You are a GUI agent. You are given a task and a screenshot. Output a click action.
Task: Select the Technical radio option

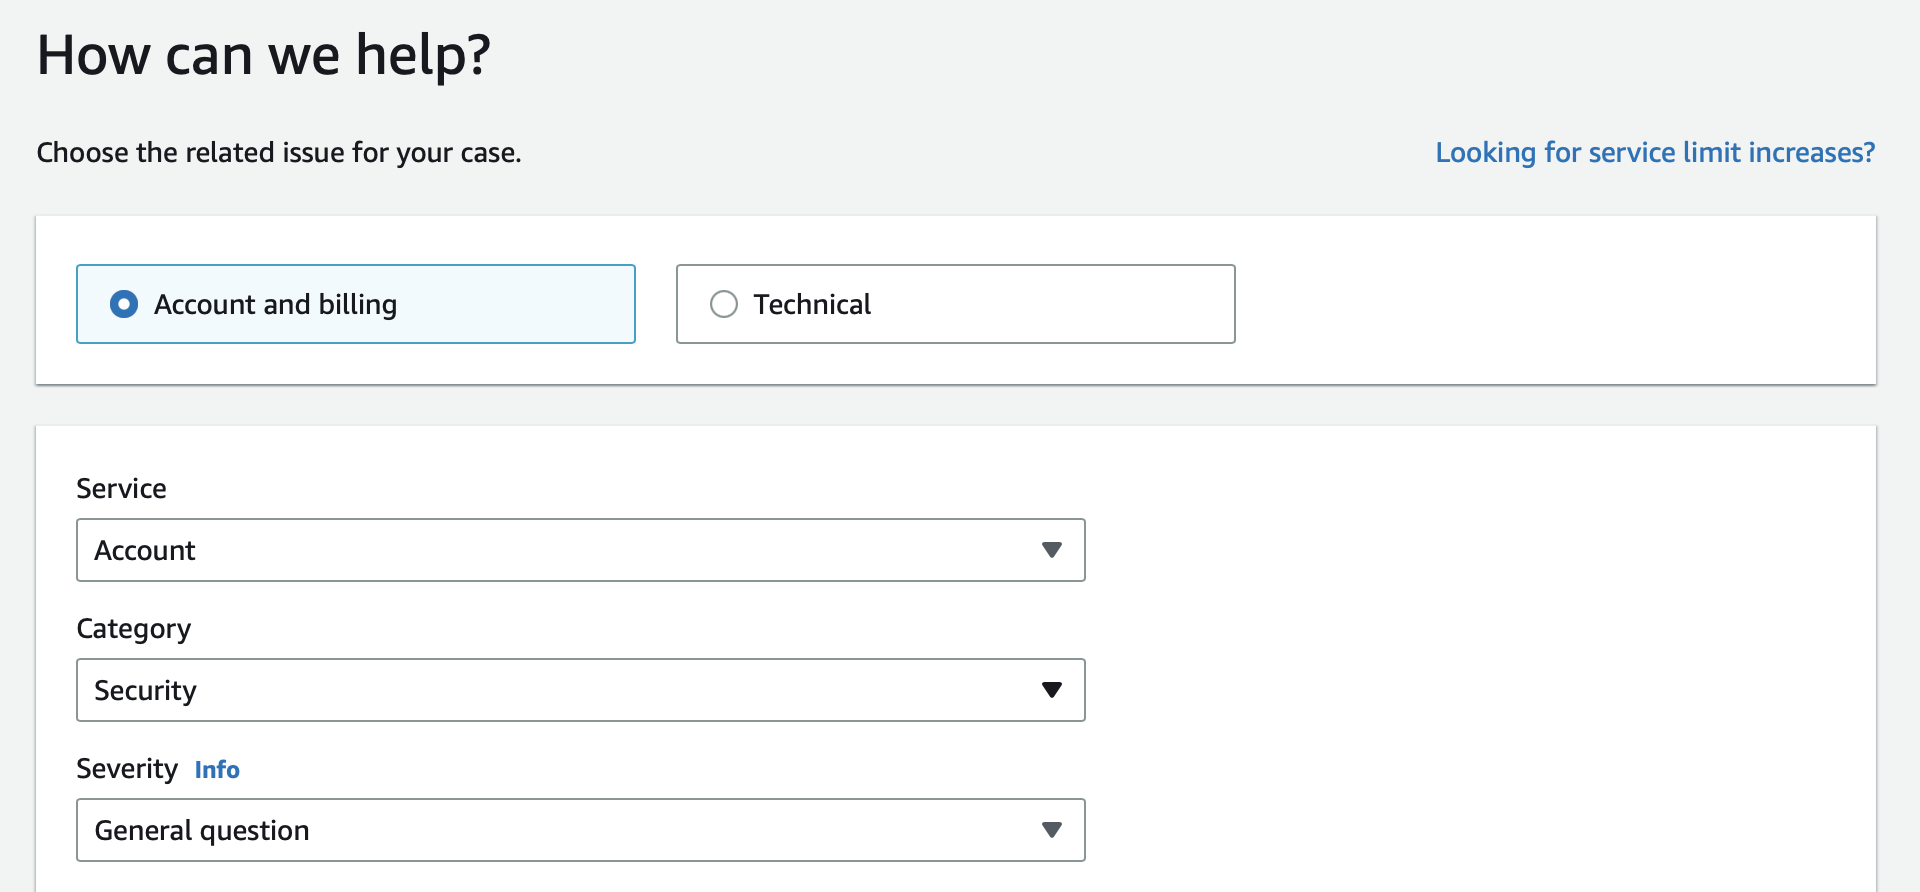click(x=955, y=304)
